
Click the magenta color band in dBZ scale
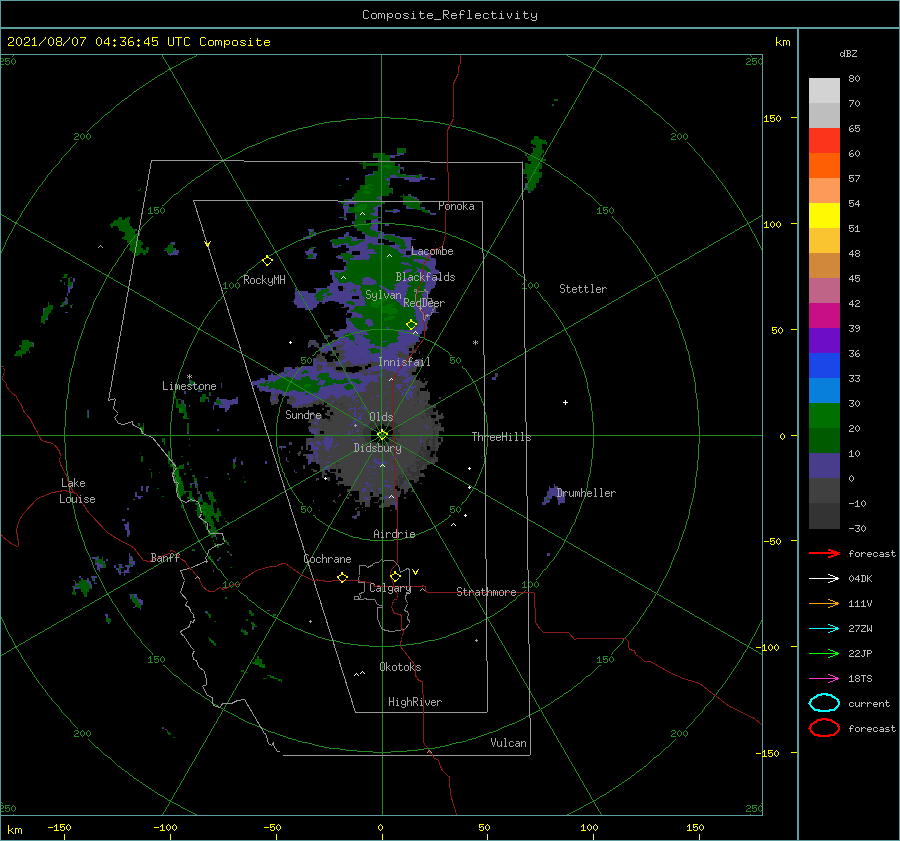pos(824,315)
